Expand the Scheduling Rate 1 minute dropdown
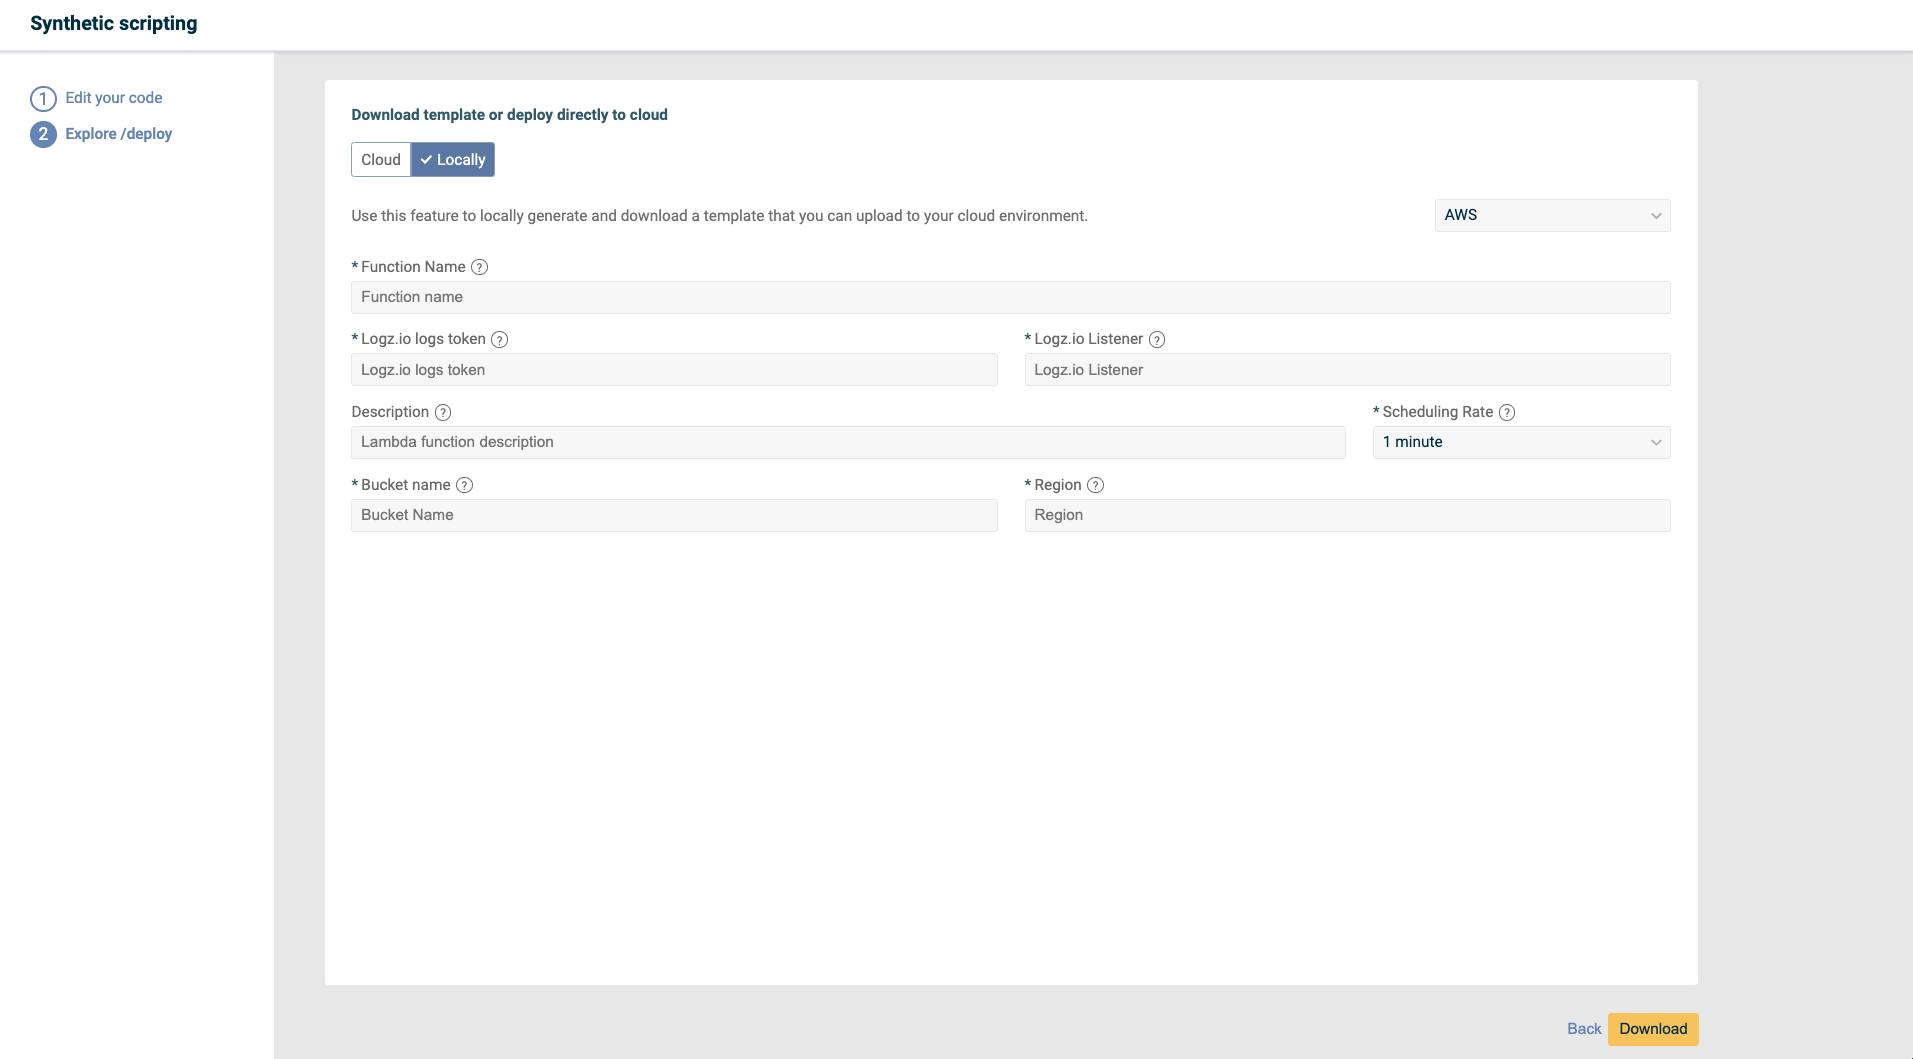 tap(1520, 442)
